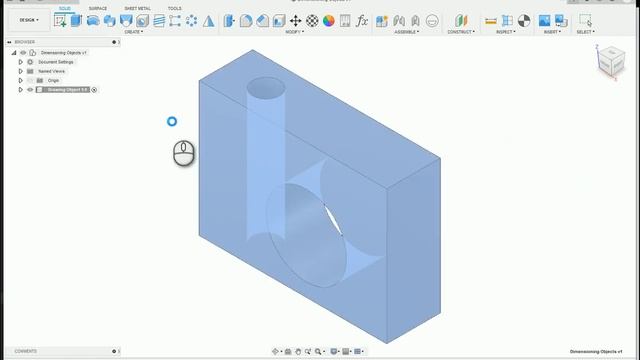Select the Fillet tool
The height and width of the screenshot is (360, 640).
[x=246, y=20]
